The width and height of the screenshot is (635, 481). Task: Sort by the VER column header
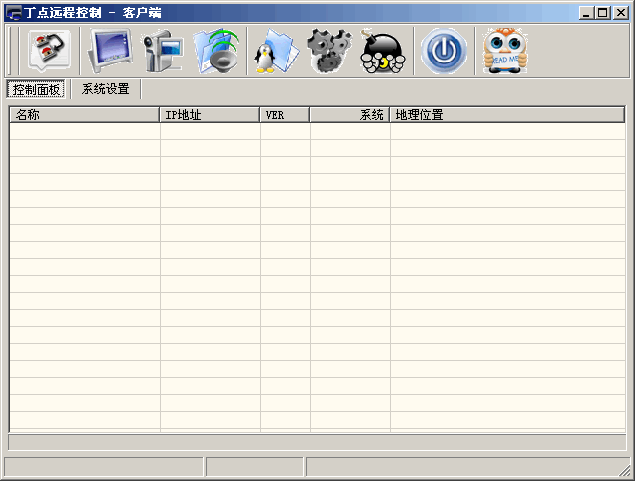tap(285, 115)
